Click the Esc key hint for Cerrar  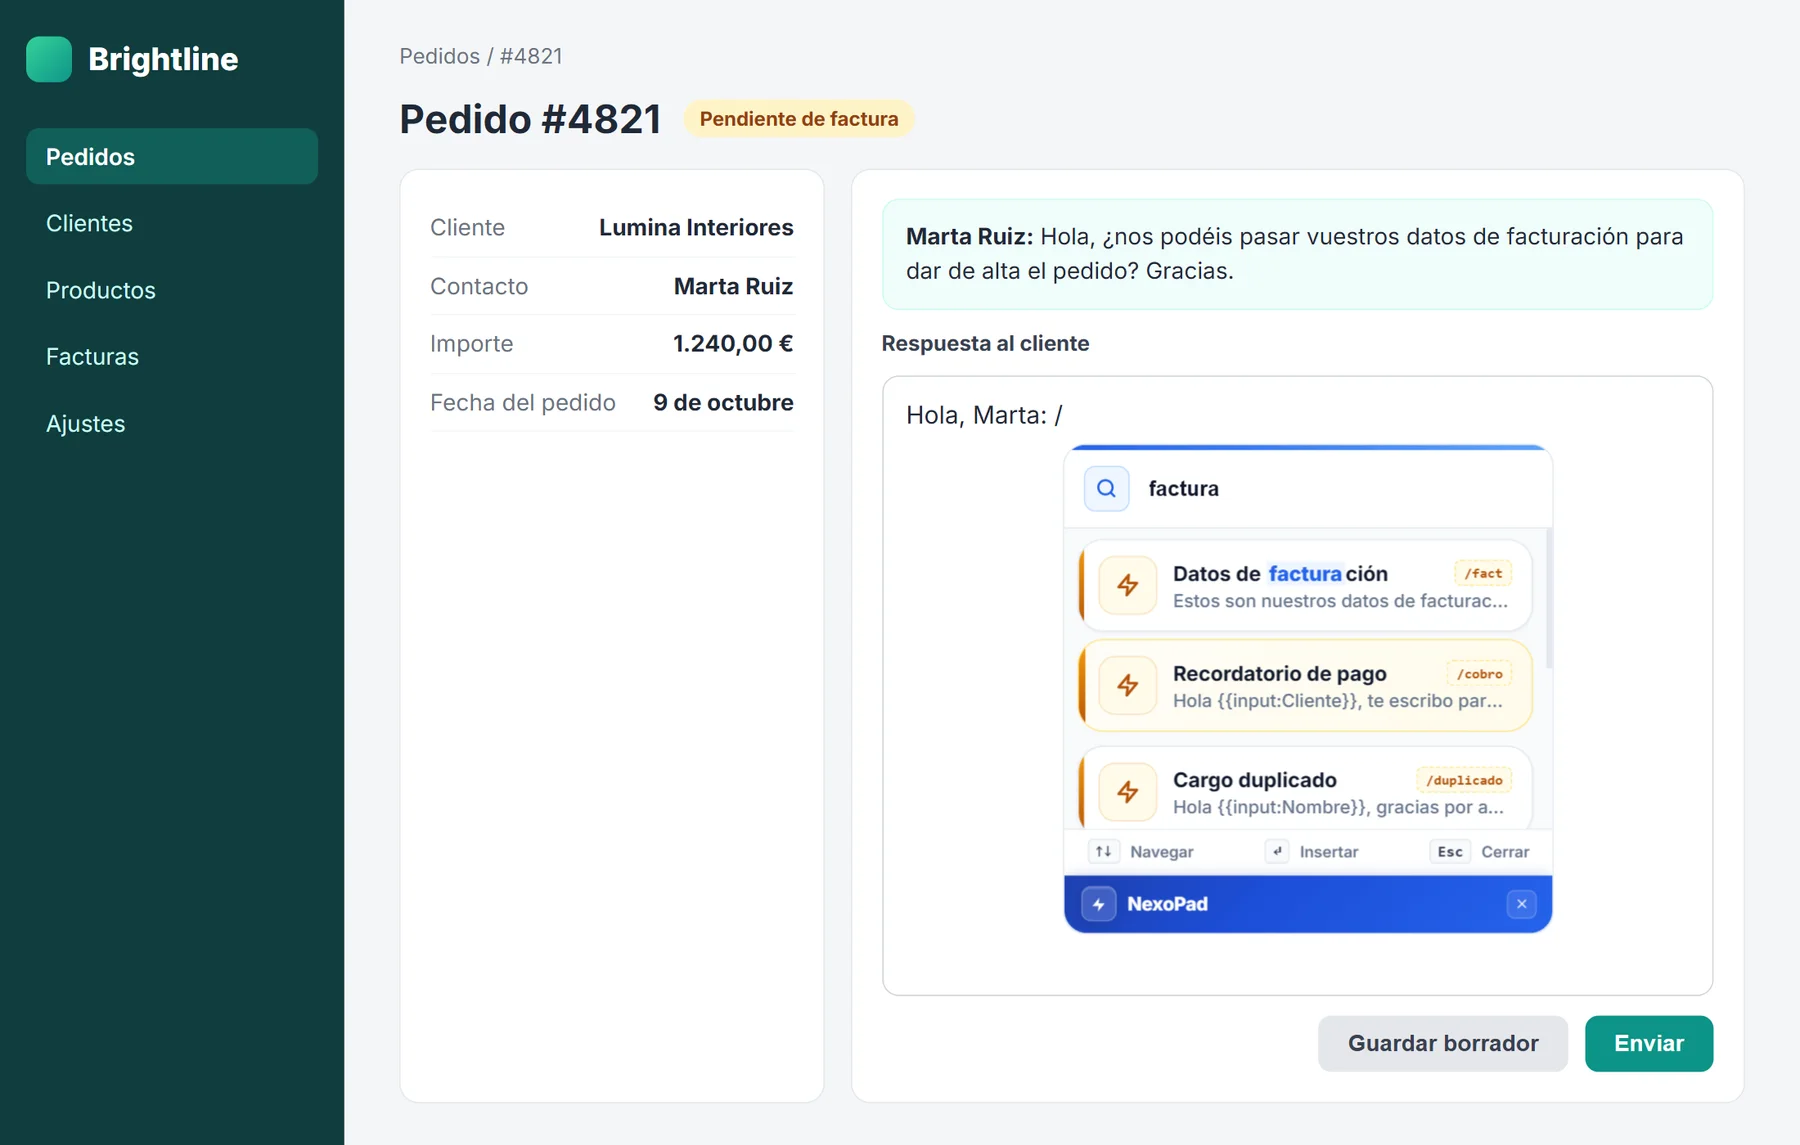pos(1450,851)
